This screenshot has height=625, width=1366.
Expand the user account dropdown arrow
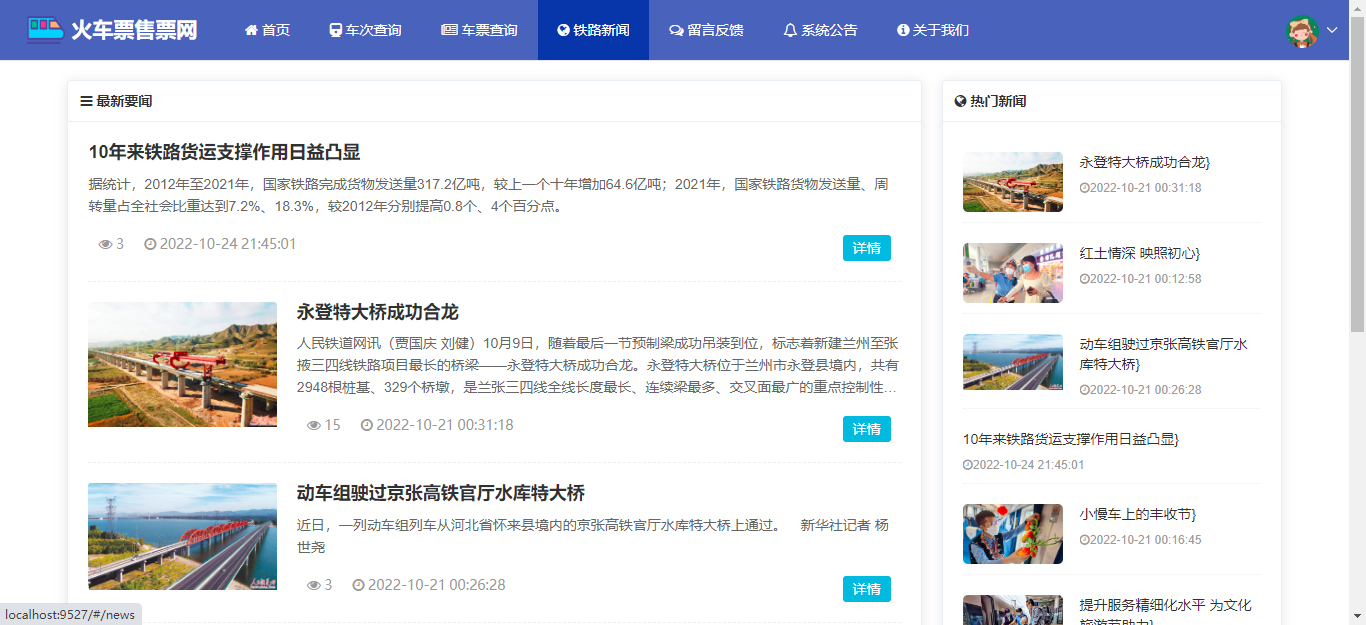(x=1332, y=30)
